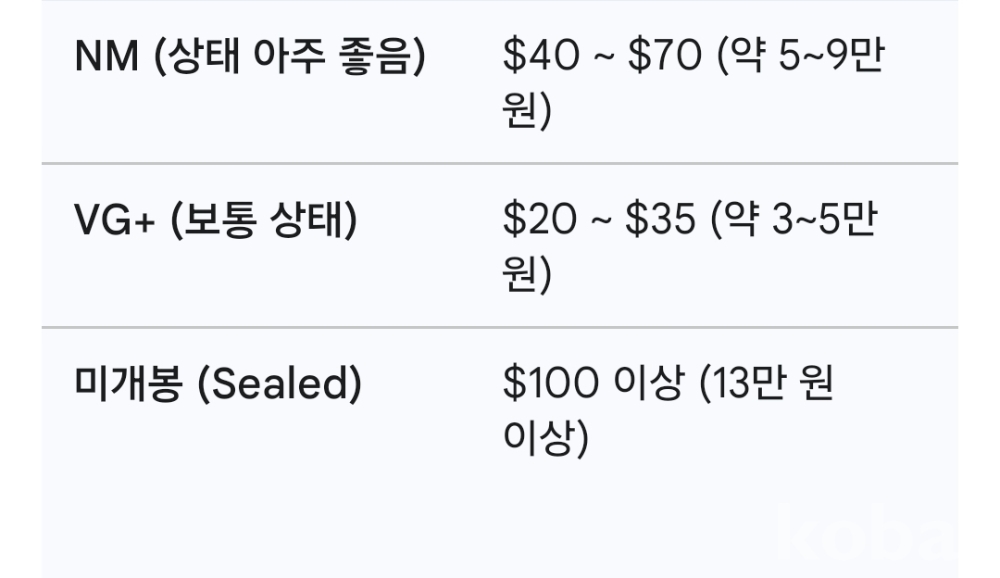Screen dimensions: 1000x578
Task: Click the $40 low price for NM
Action: (540, 58)
